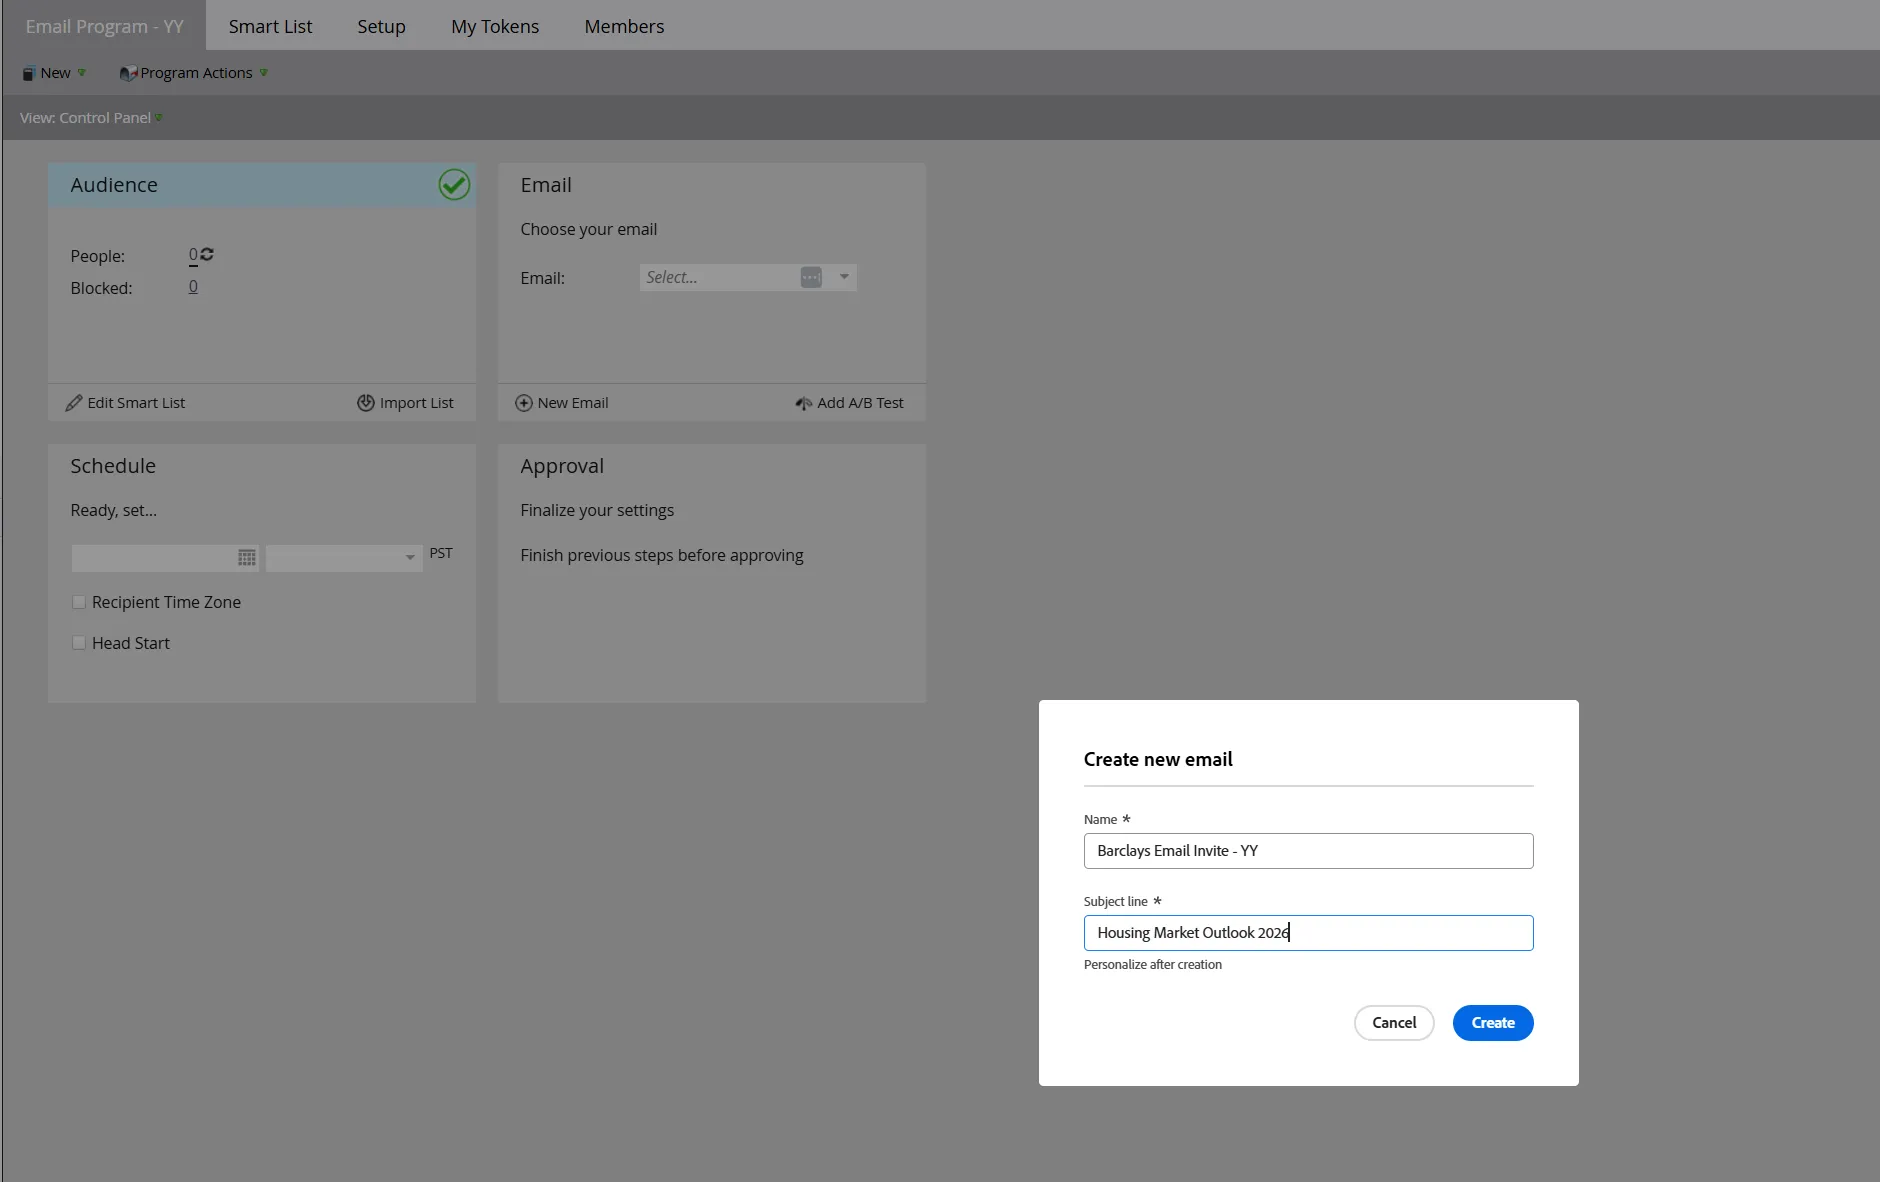Image resolution: width=1880 pixels, height=1182 pixels.
Task: Click the Create button
Action: tap(1493, 1023)
